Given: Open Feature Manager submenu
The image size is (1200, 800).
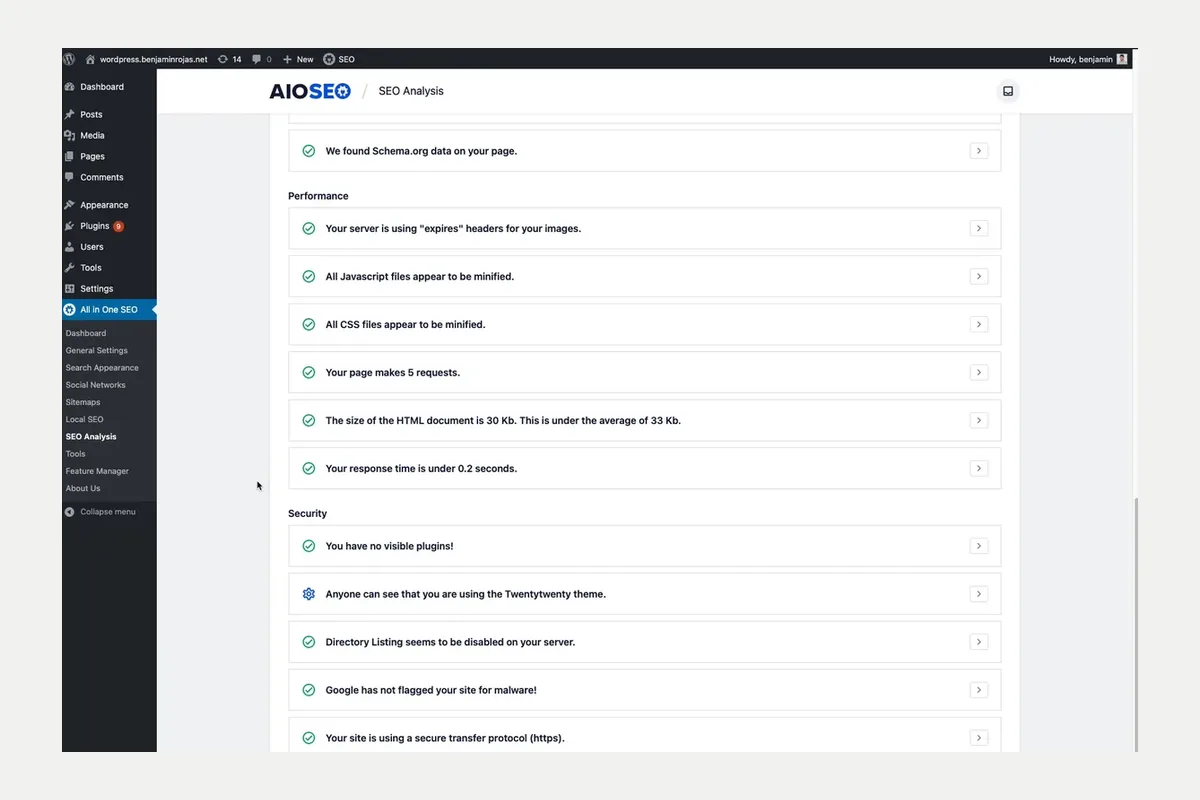Looking at the screenshot, I should tap(97, 471).
